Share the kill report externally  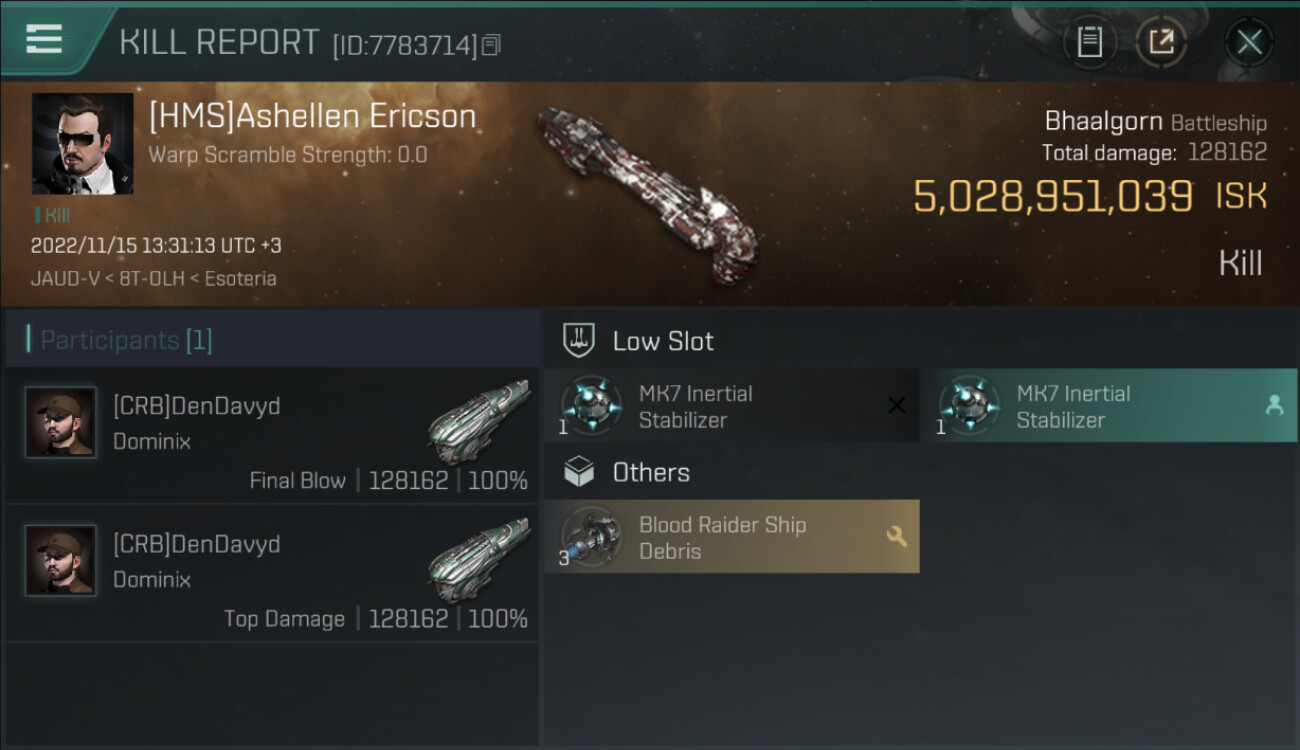point(1161,42)
